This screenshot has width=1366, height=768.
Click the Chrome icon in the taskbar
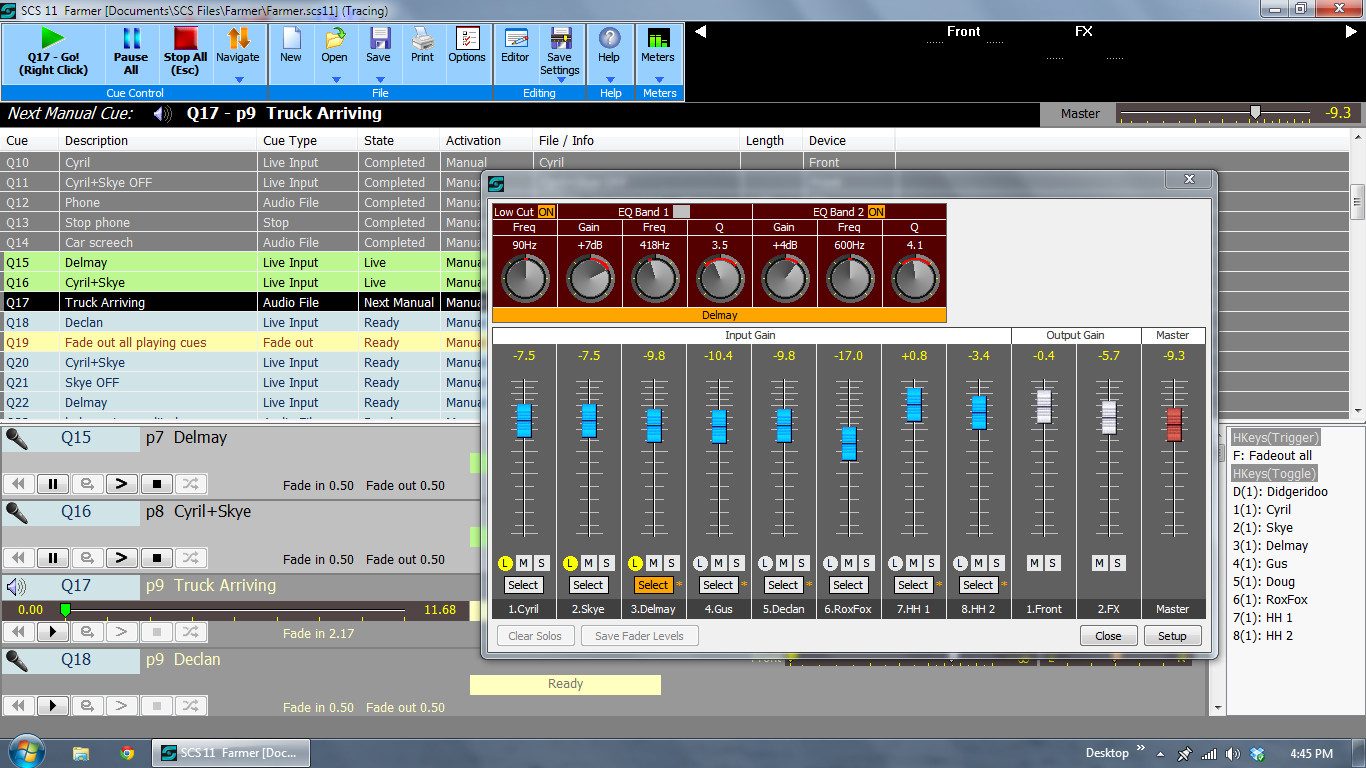tap(127, 753)
